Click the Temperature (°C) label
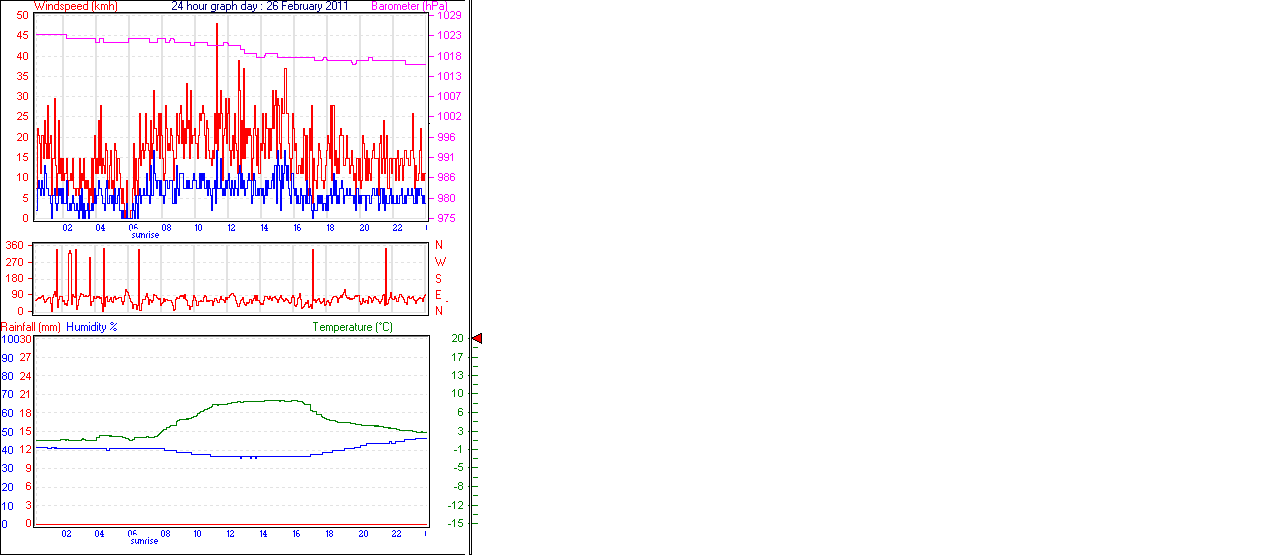The height and width of the screenshot is (555, 1272). point(352,327)
